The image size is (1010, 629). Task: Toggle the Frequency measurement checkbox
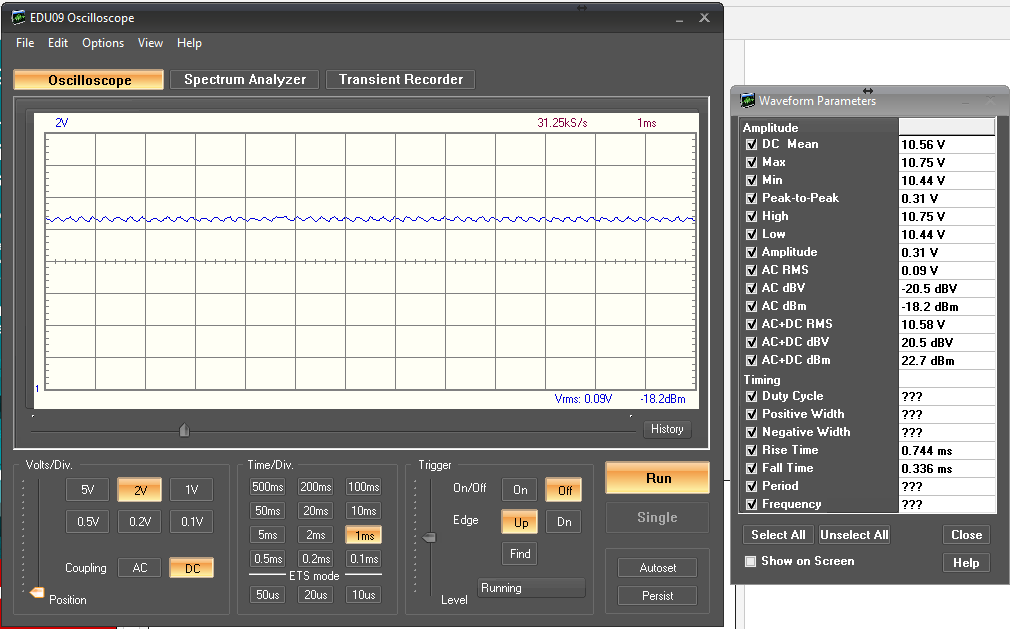[752, 504]
